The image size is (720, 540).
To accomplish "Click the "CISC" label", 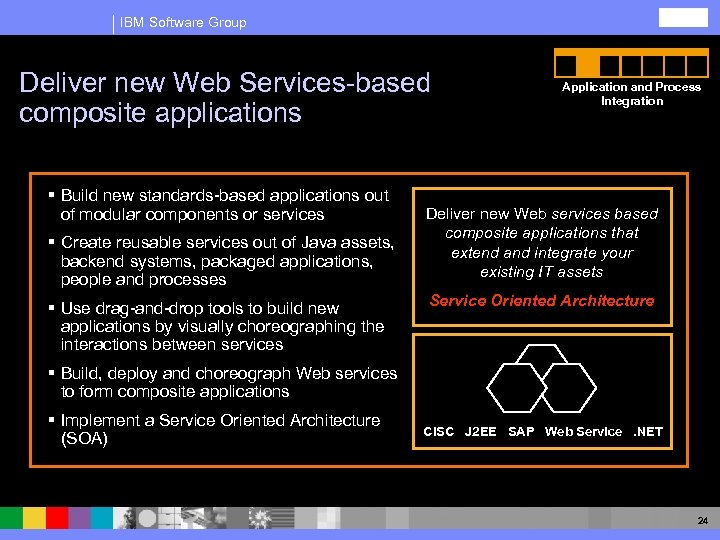I will tap(439, 432).
